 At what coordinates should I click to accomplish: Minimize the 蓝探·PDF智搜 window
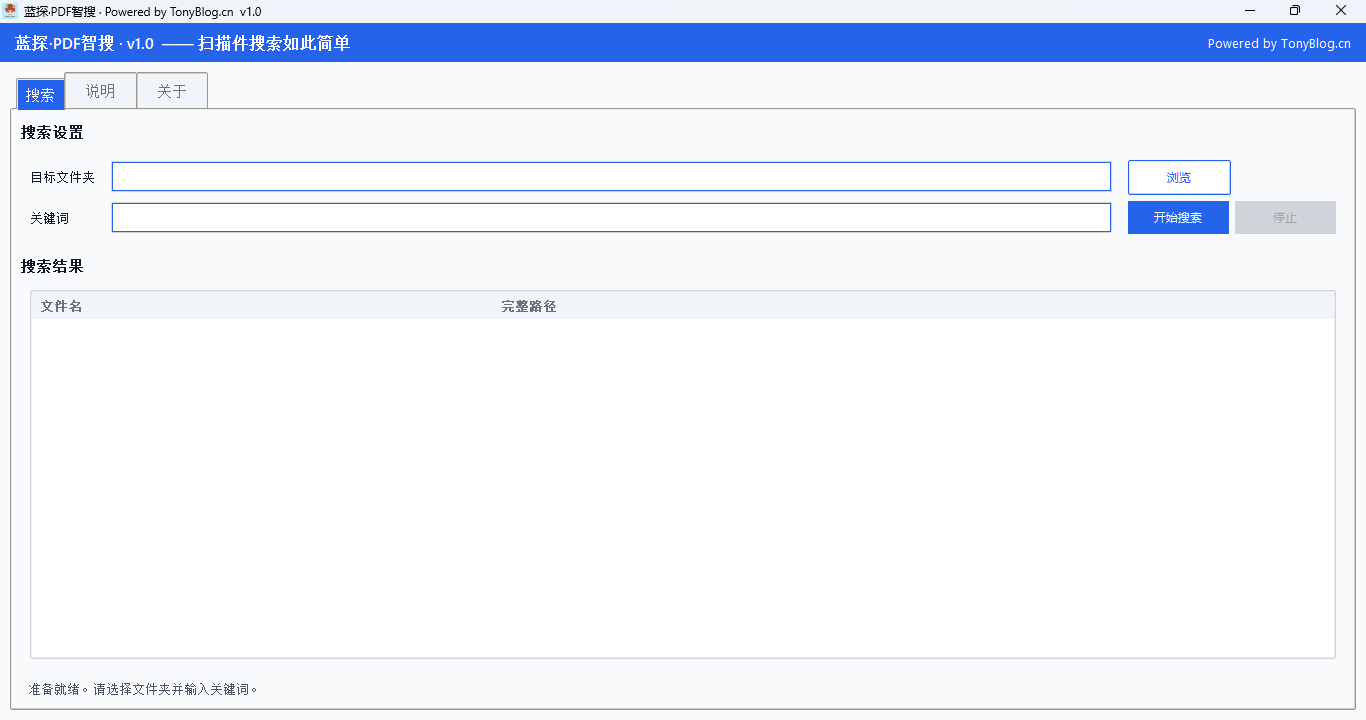[1250, 11]
